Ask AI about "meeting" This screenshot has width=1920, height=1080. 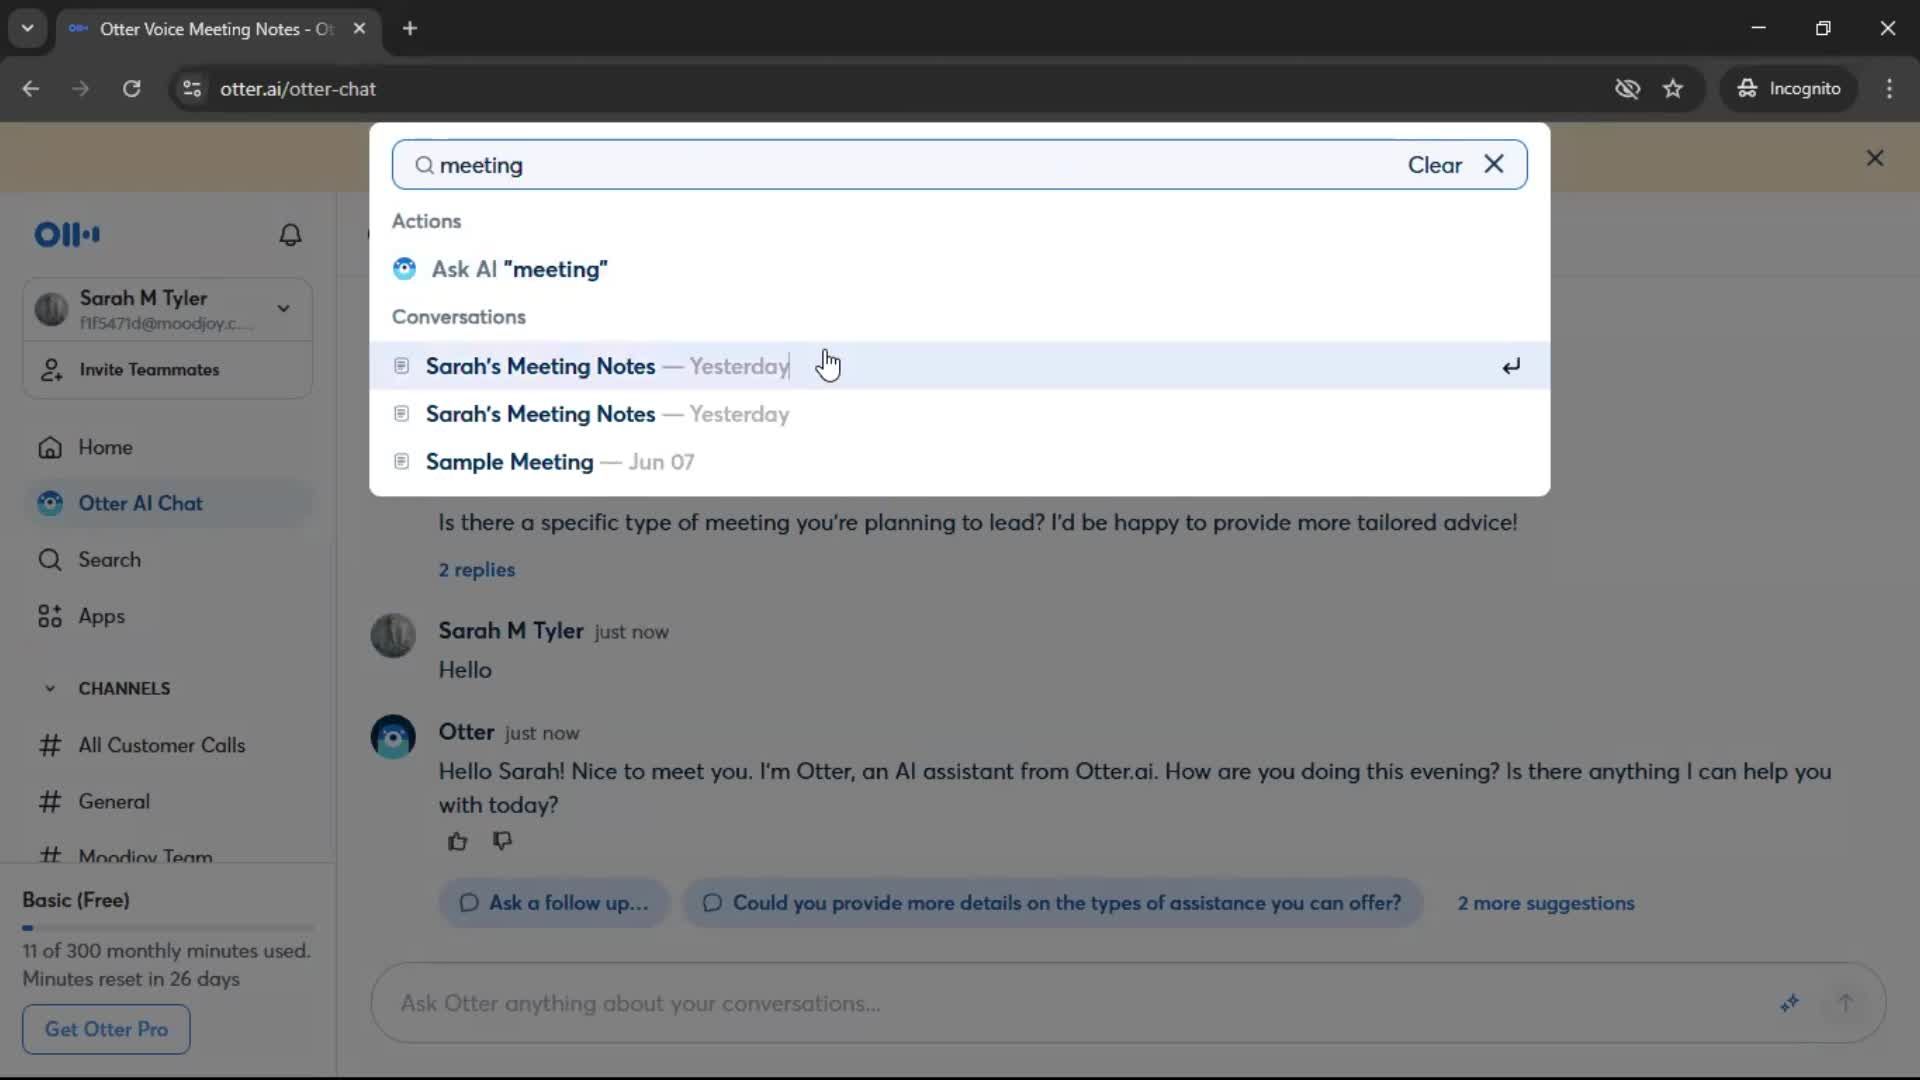pos(960,269)
